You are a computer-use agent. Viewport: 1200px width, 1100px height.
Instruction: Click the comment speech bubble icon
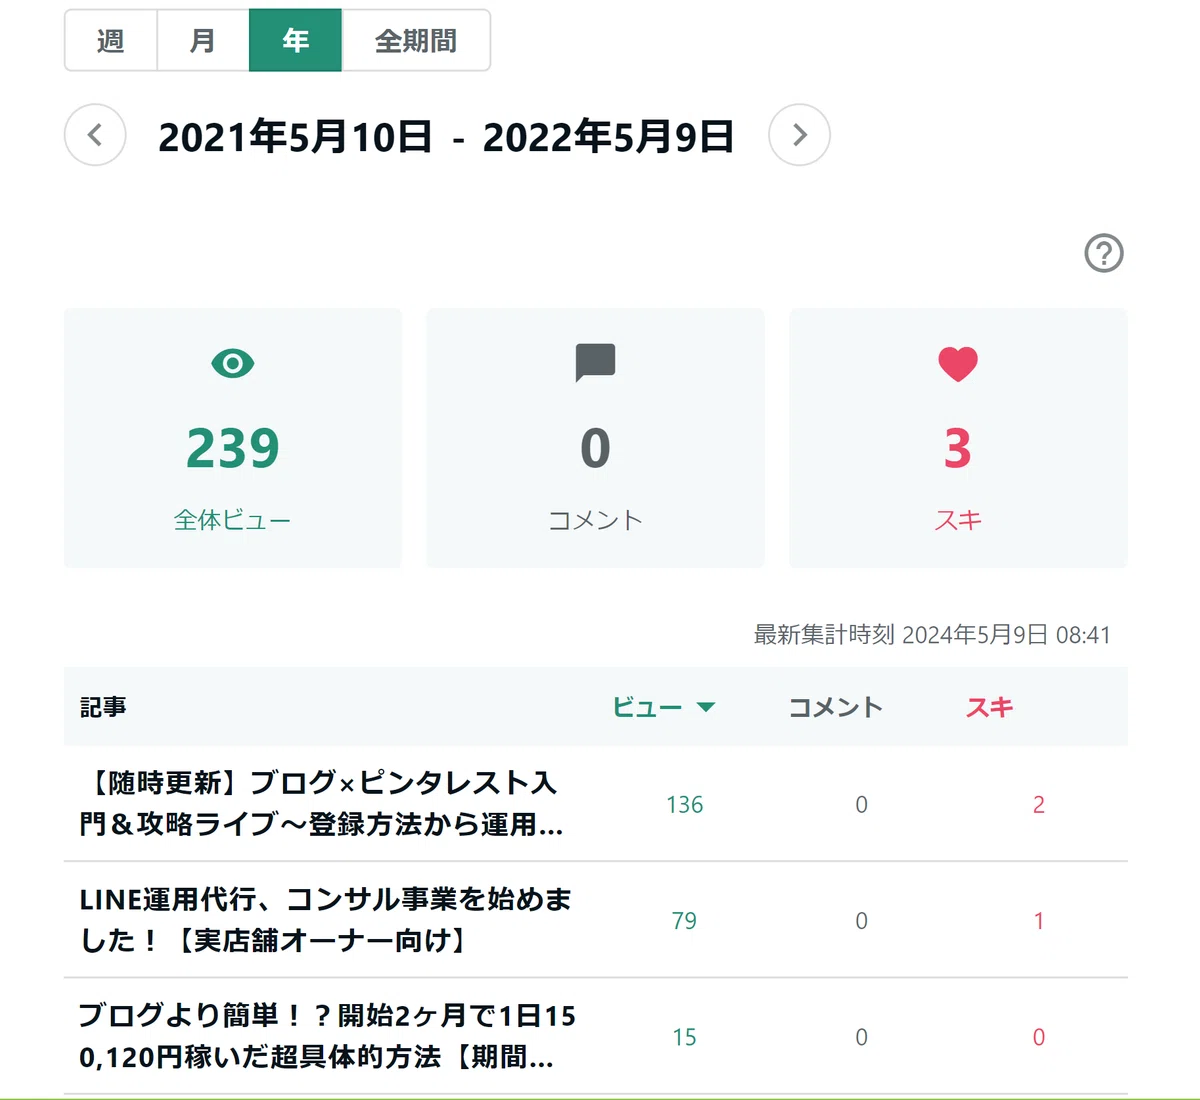click(595, 363)
